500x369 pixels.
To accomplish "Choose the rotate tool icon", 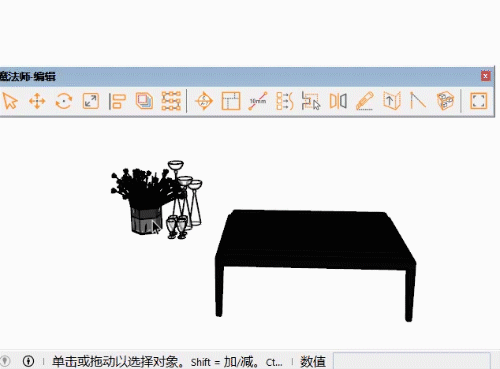I will (x=64, y=101).
